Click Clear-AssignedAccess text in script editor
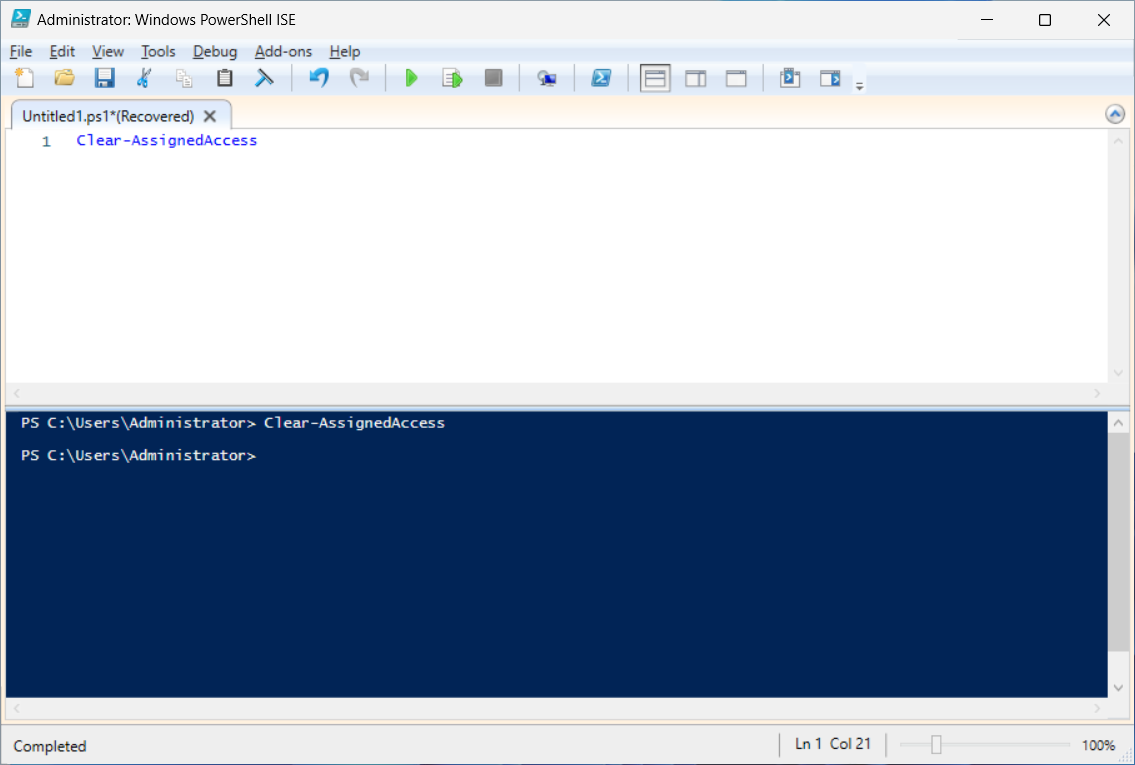Screen dimensions: 1135x765 tap(166, 140)
